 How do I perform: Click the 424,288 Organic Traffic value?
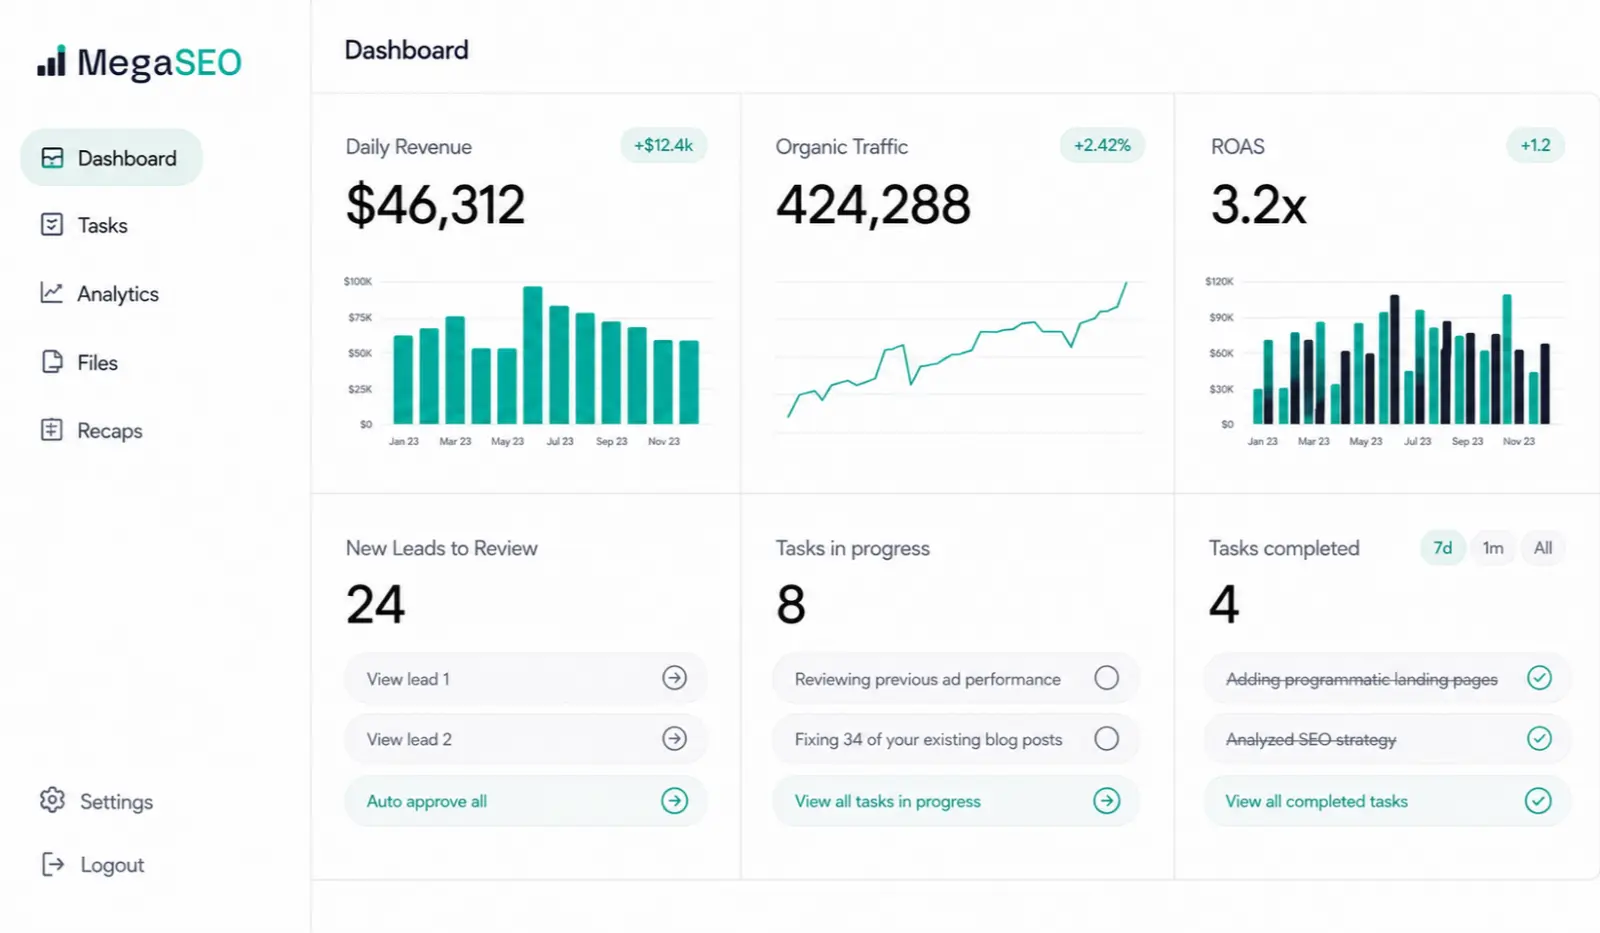(873, 205)
